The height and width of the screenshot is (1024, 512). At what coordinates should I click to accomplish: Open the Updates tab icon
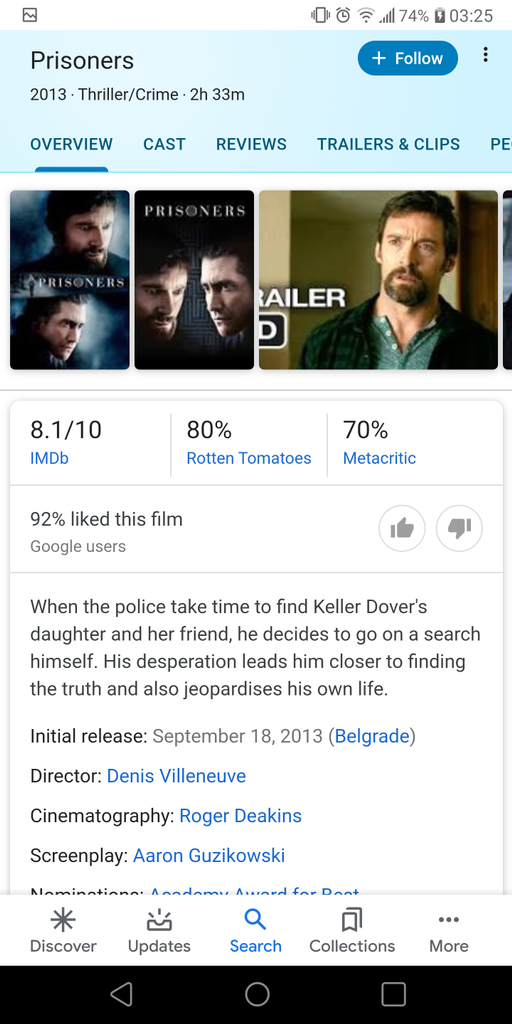pyautogui.click(x=159, y=920)
